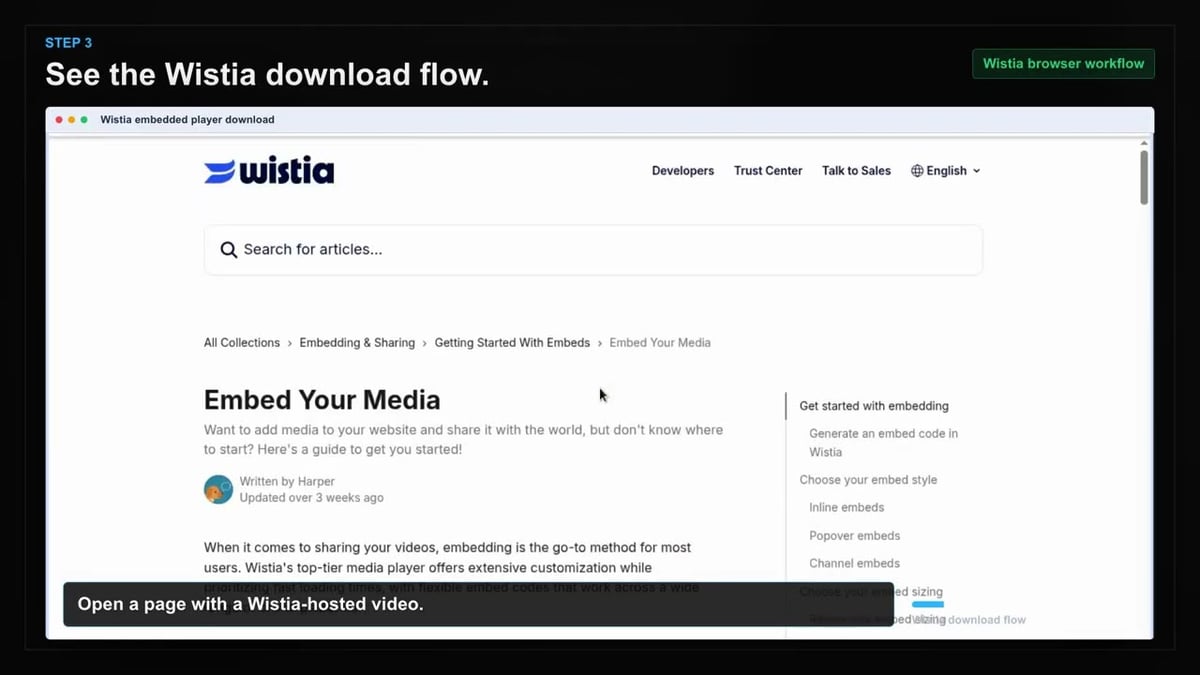Jump to Generate an embed code in Wistia
Screen dimensions: 1200x675
[x=884, y=443]
